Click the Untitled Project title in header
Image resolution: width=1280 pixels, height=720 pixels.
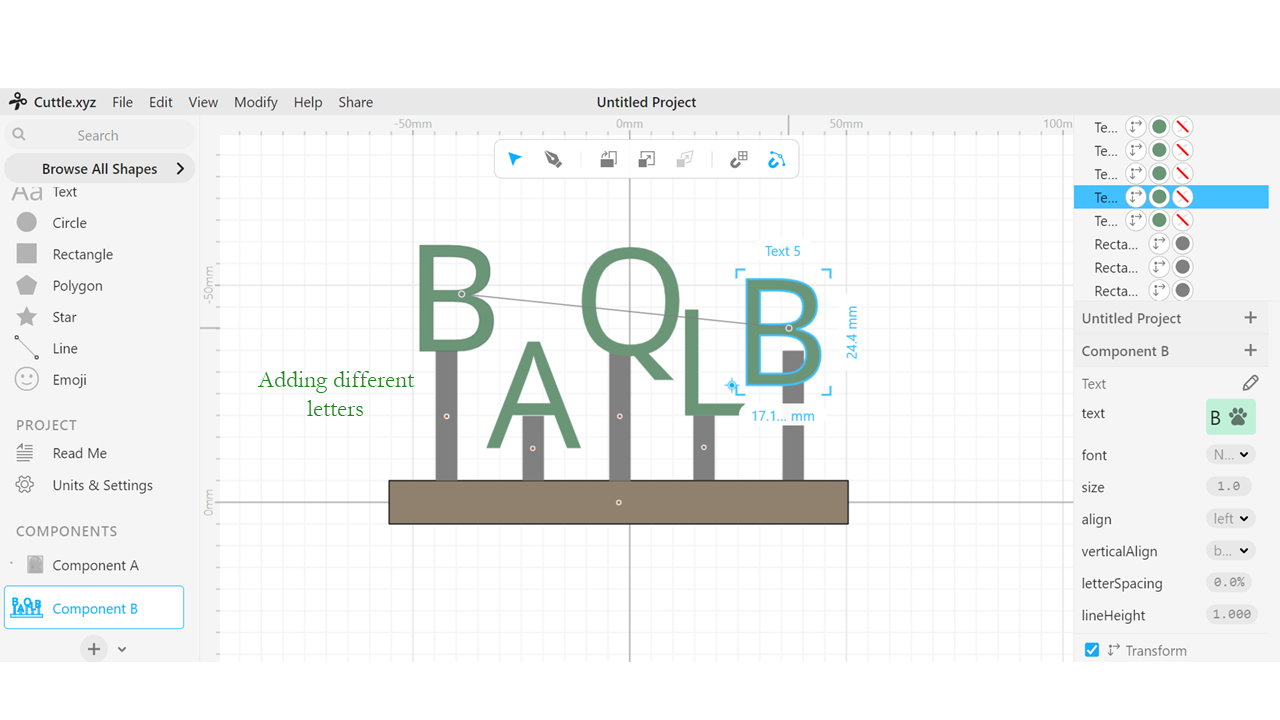646,102
